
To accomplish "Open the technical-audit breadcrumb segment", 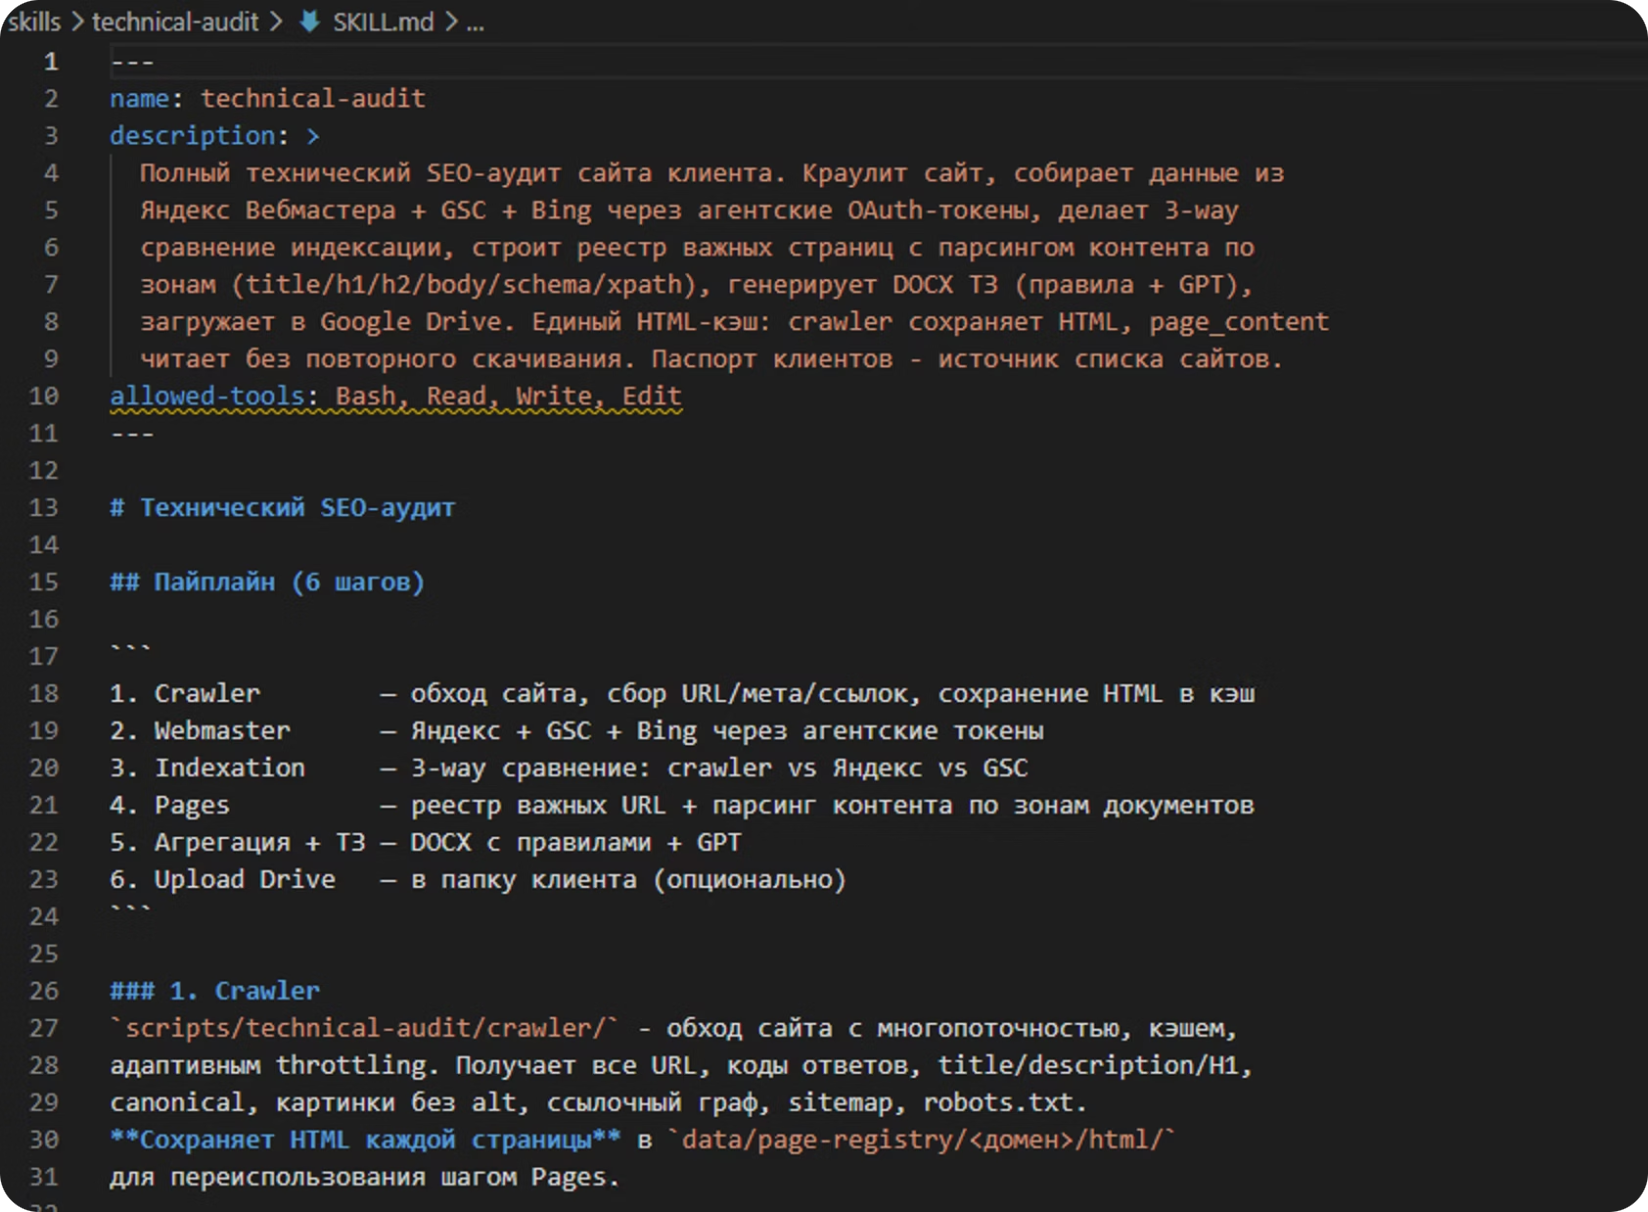I will point(175,21).
